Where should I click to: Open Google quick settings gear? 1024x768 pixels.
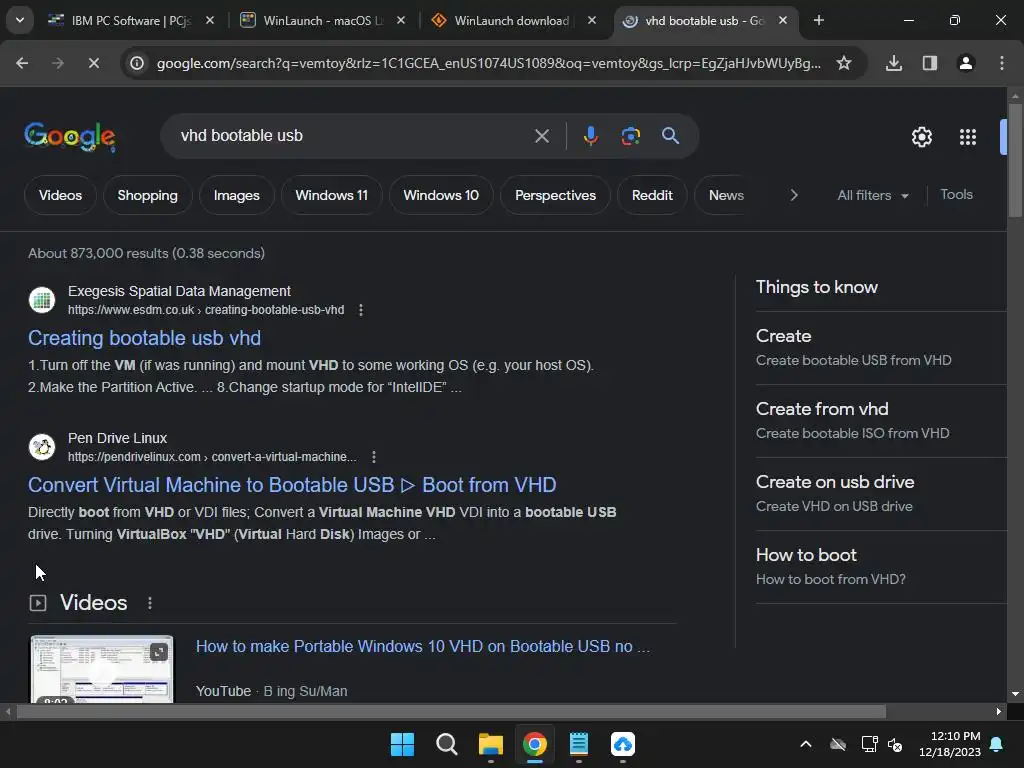921,137
